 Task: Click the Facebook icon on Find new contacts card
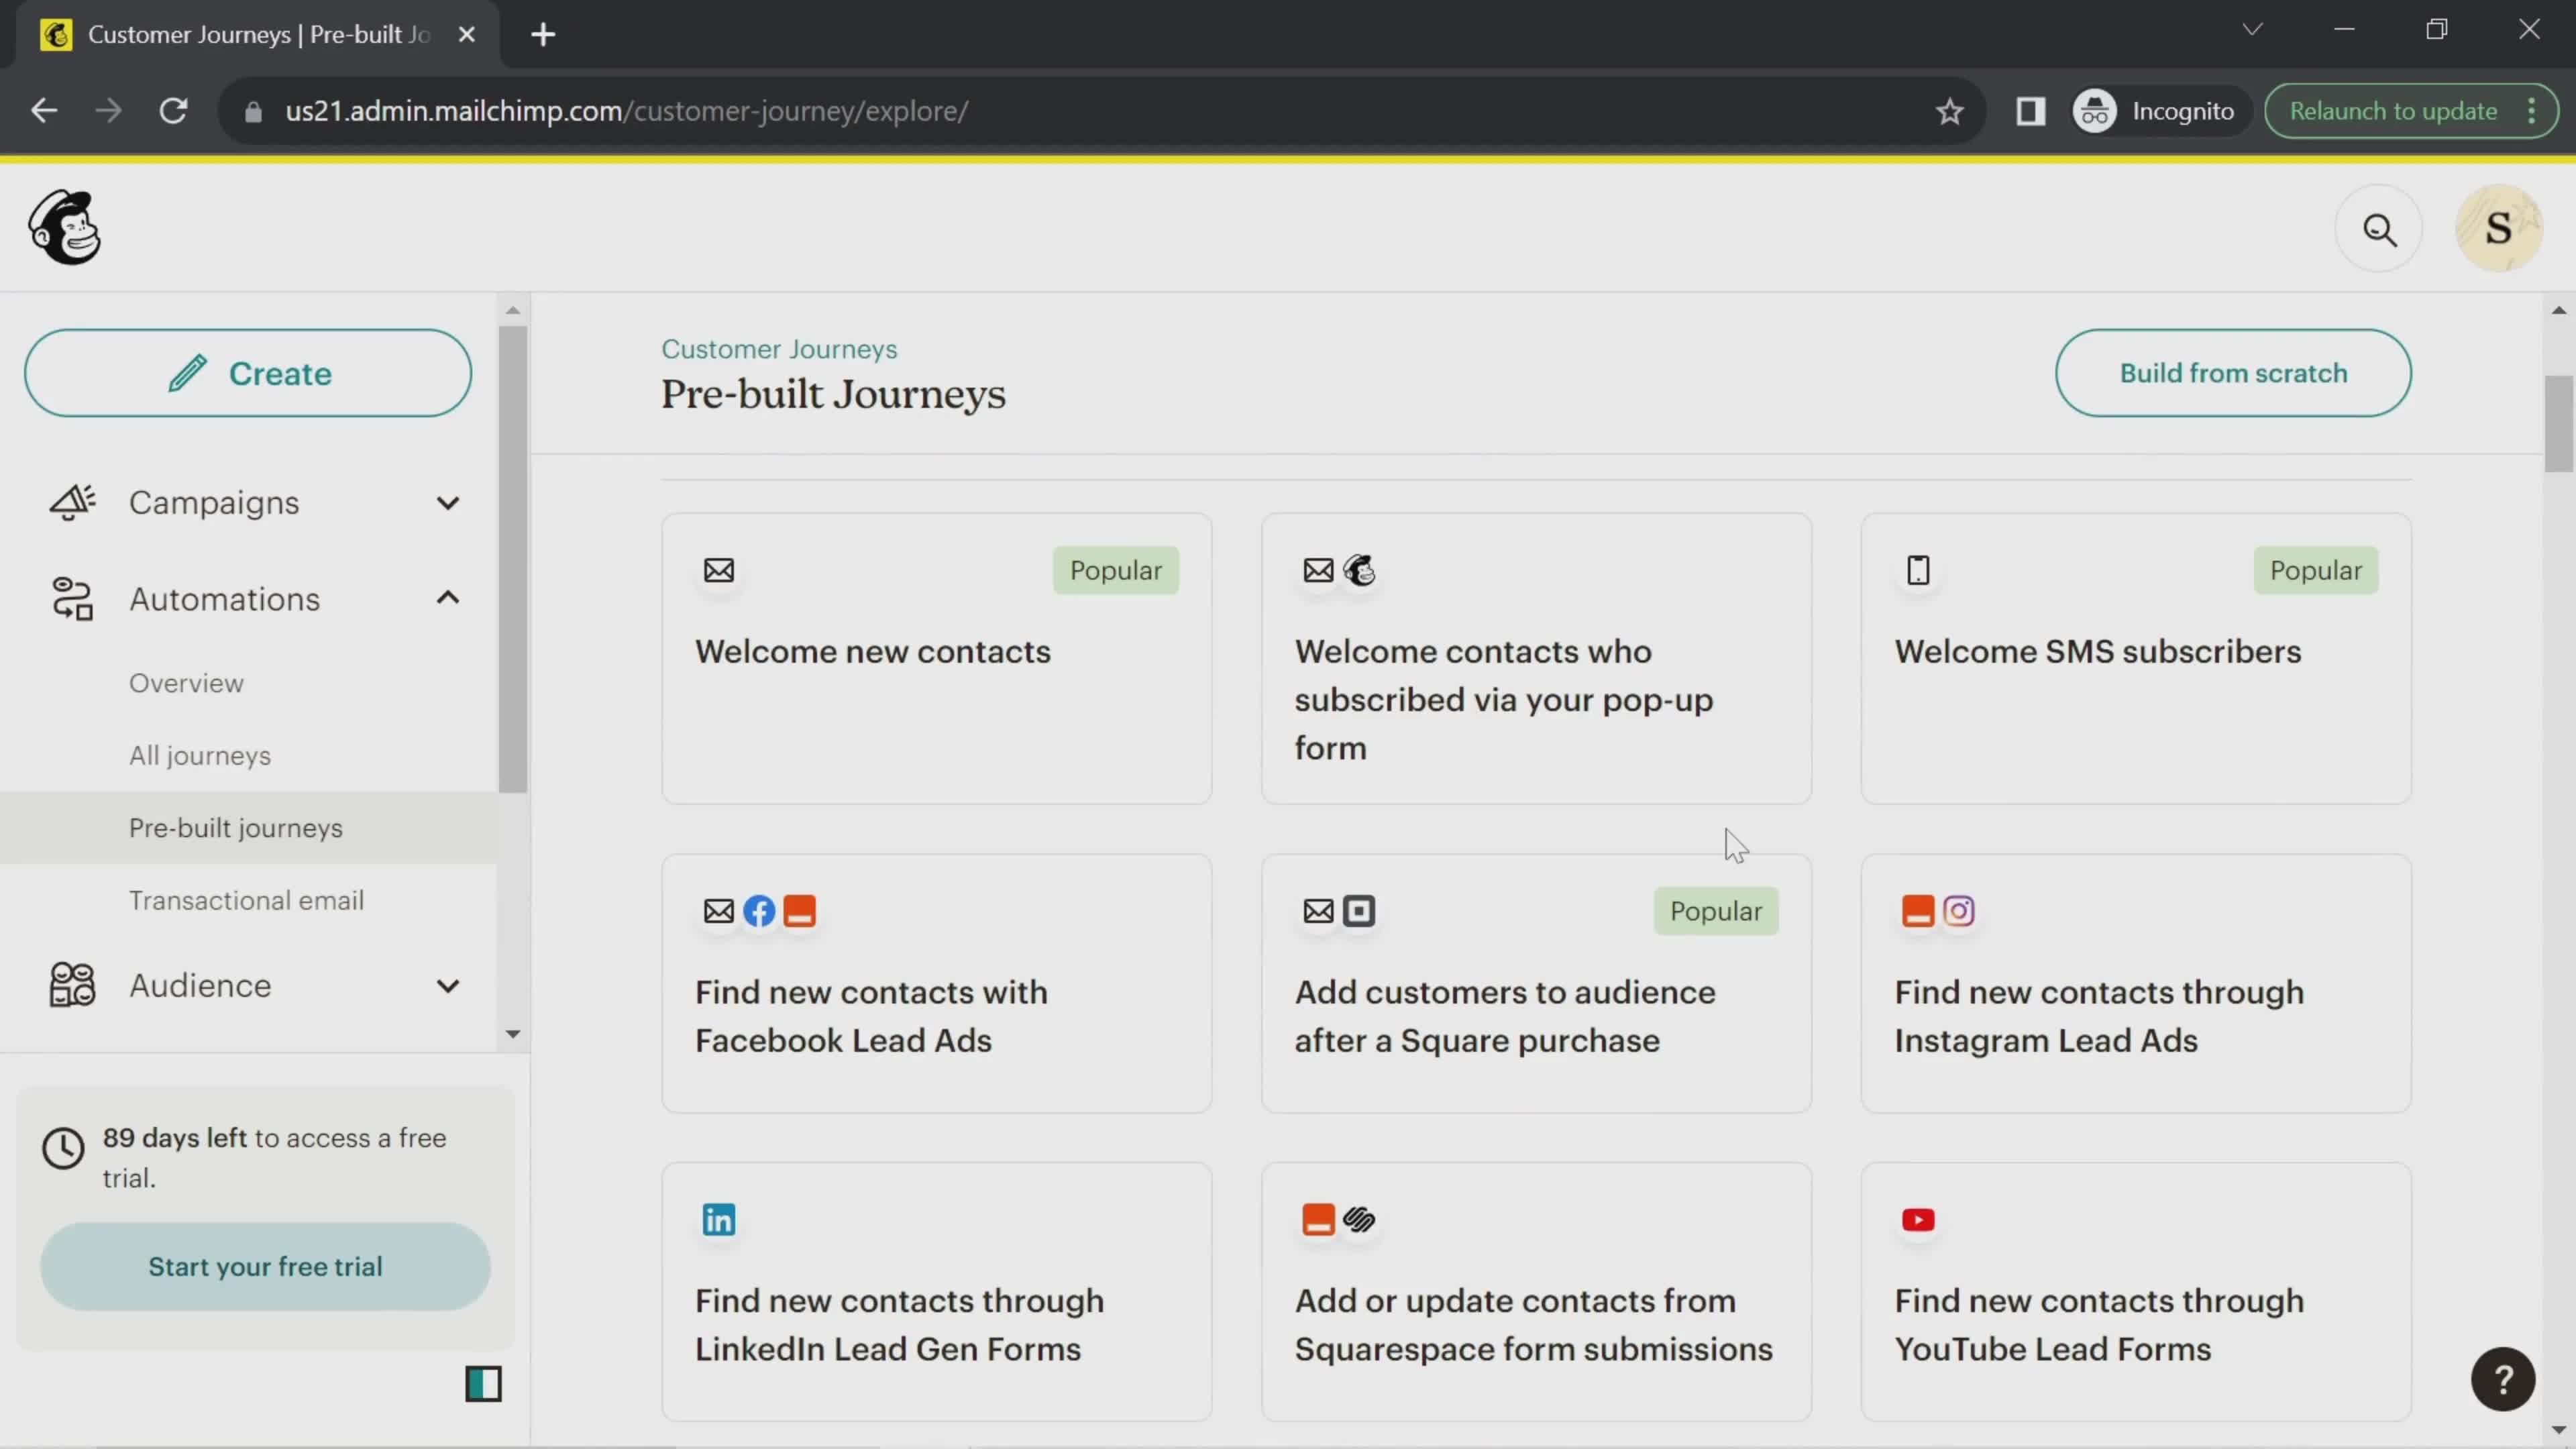(x=759, y=910)
